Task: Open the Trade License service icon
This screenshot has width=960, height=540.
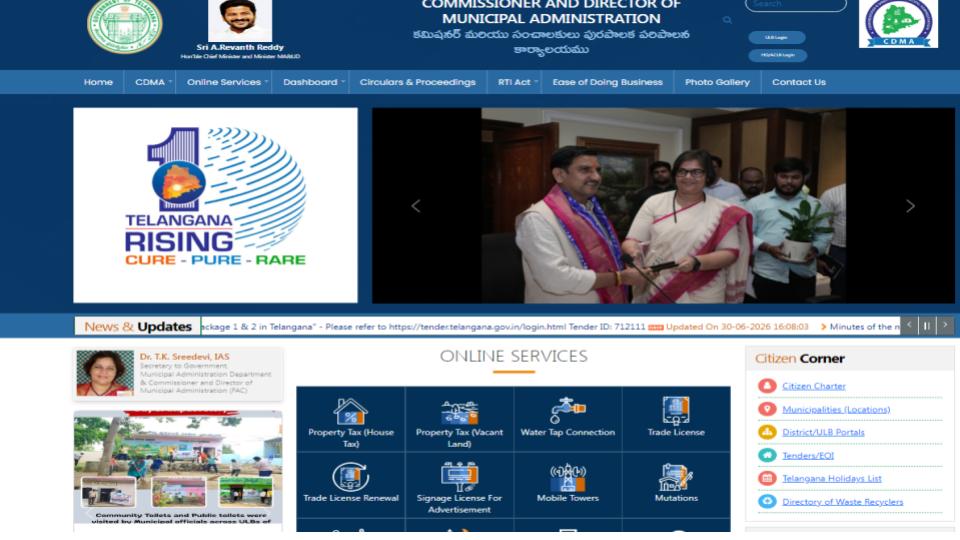Action: (x=676, y=410)
